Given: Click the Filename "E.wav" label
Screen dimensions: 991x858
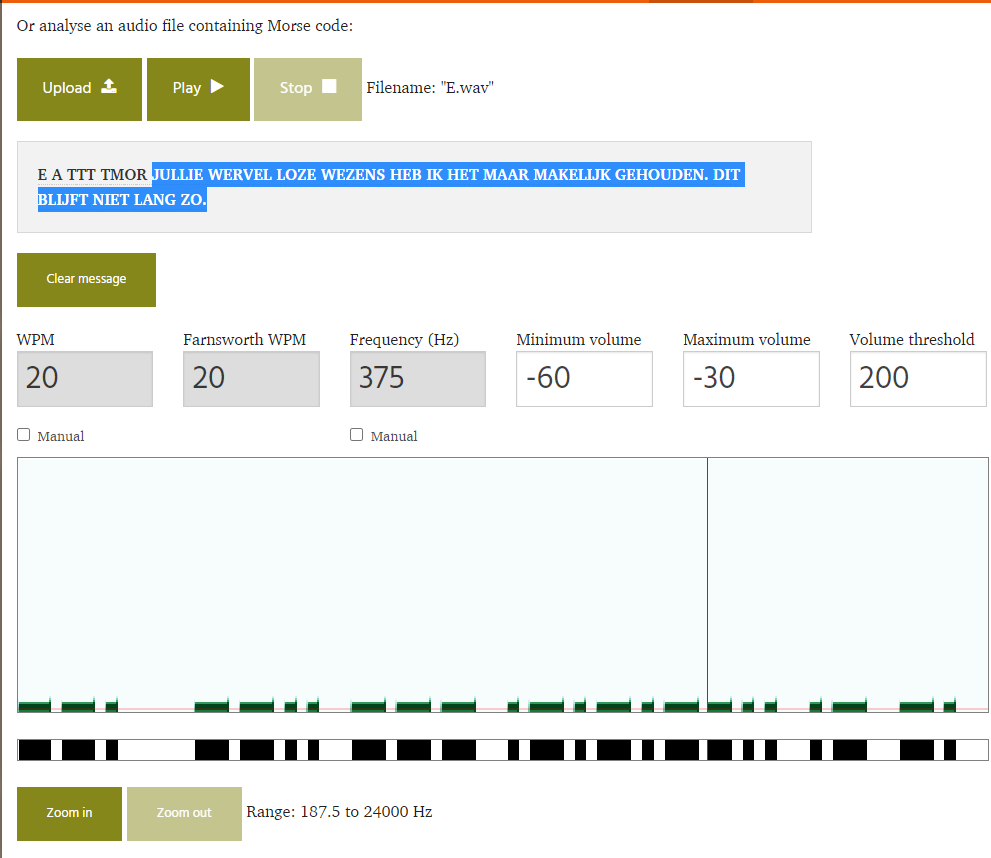Looking at the screenshot, I should click(x=430, y=88).
